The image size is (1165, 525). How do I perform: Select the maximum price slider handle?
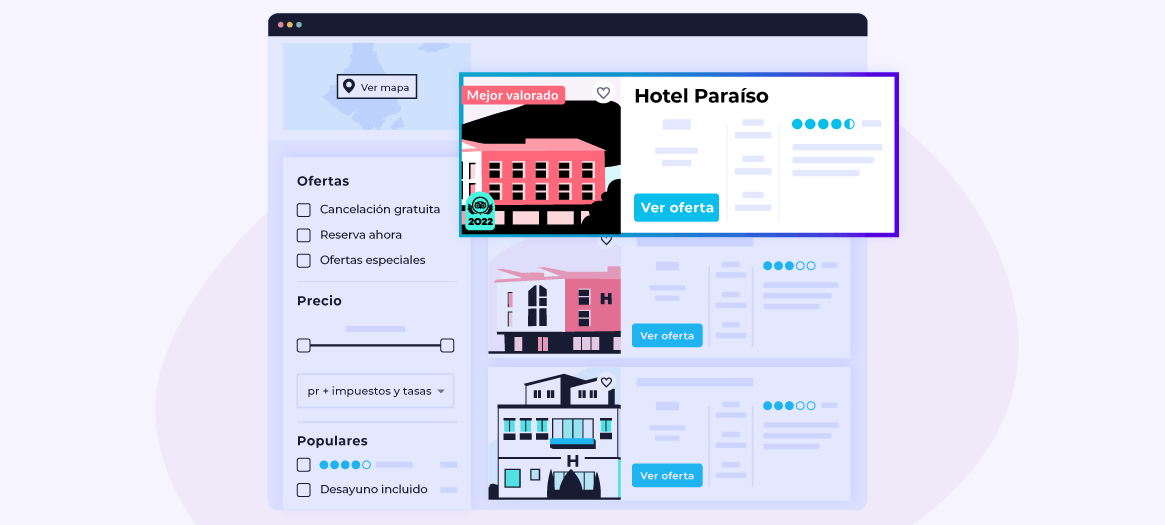[447, 345]
